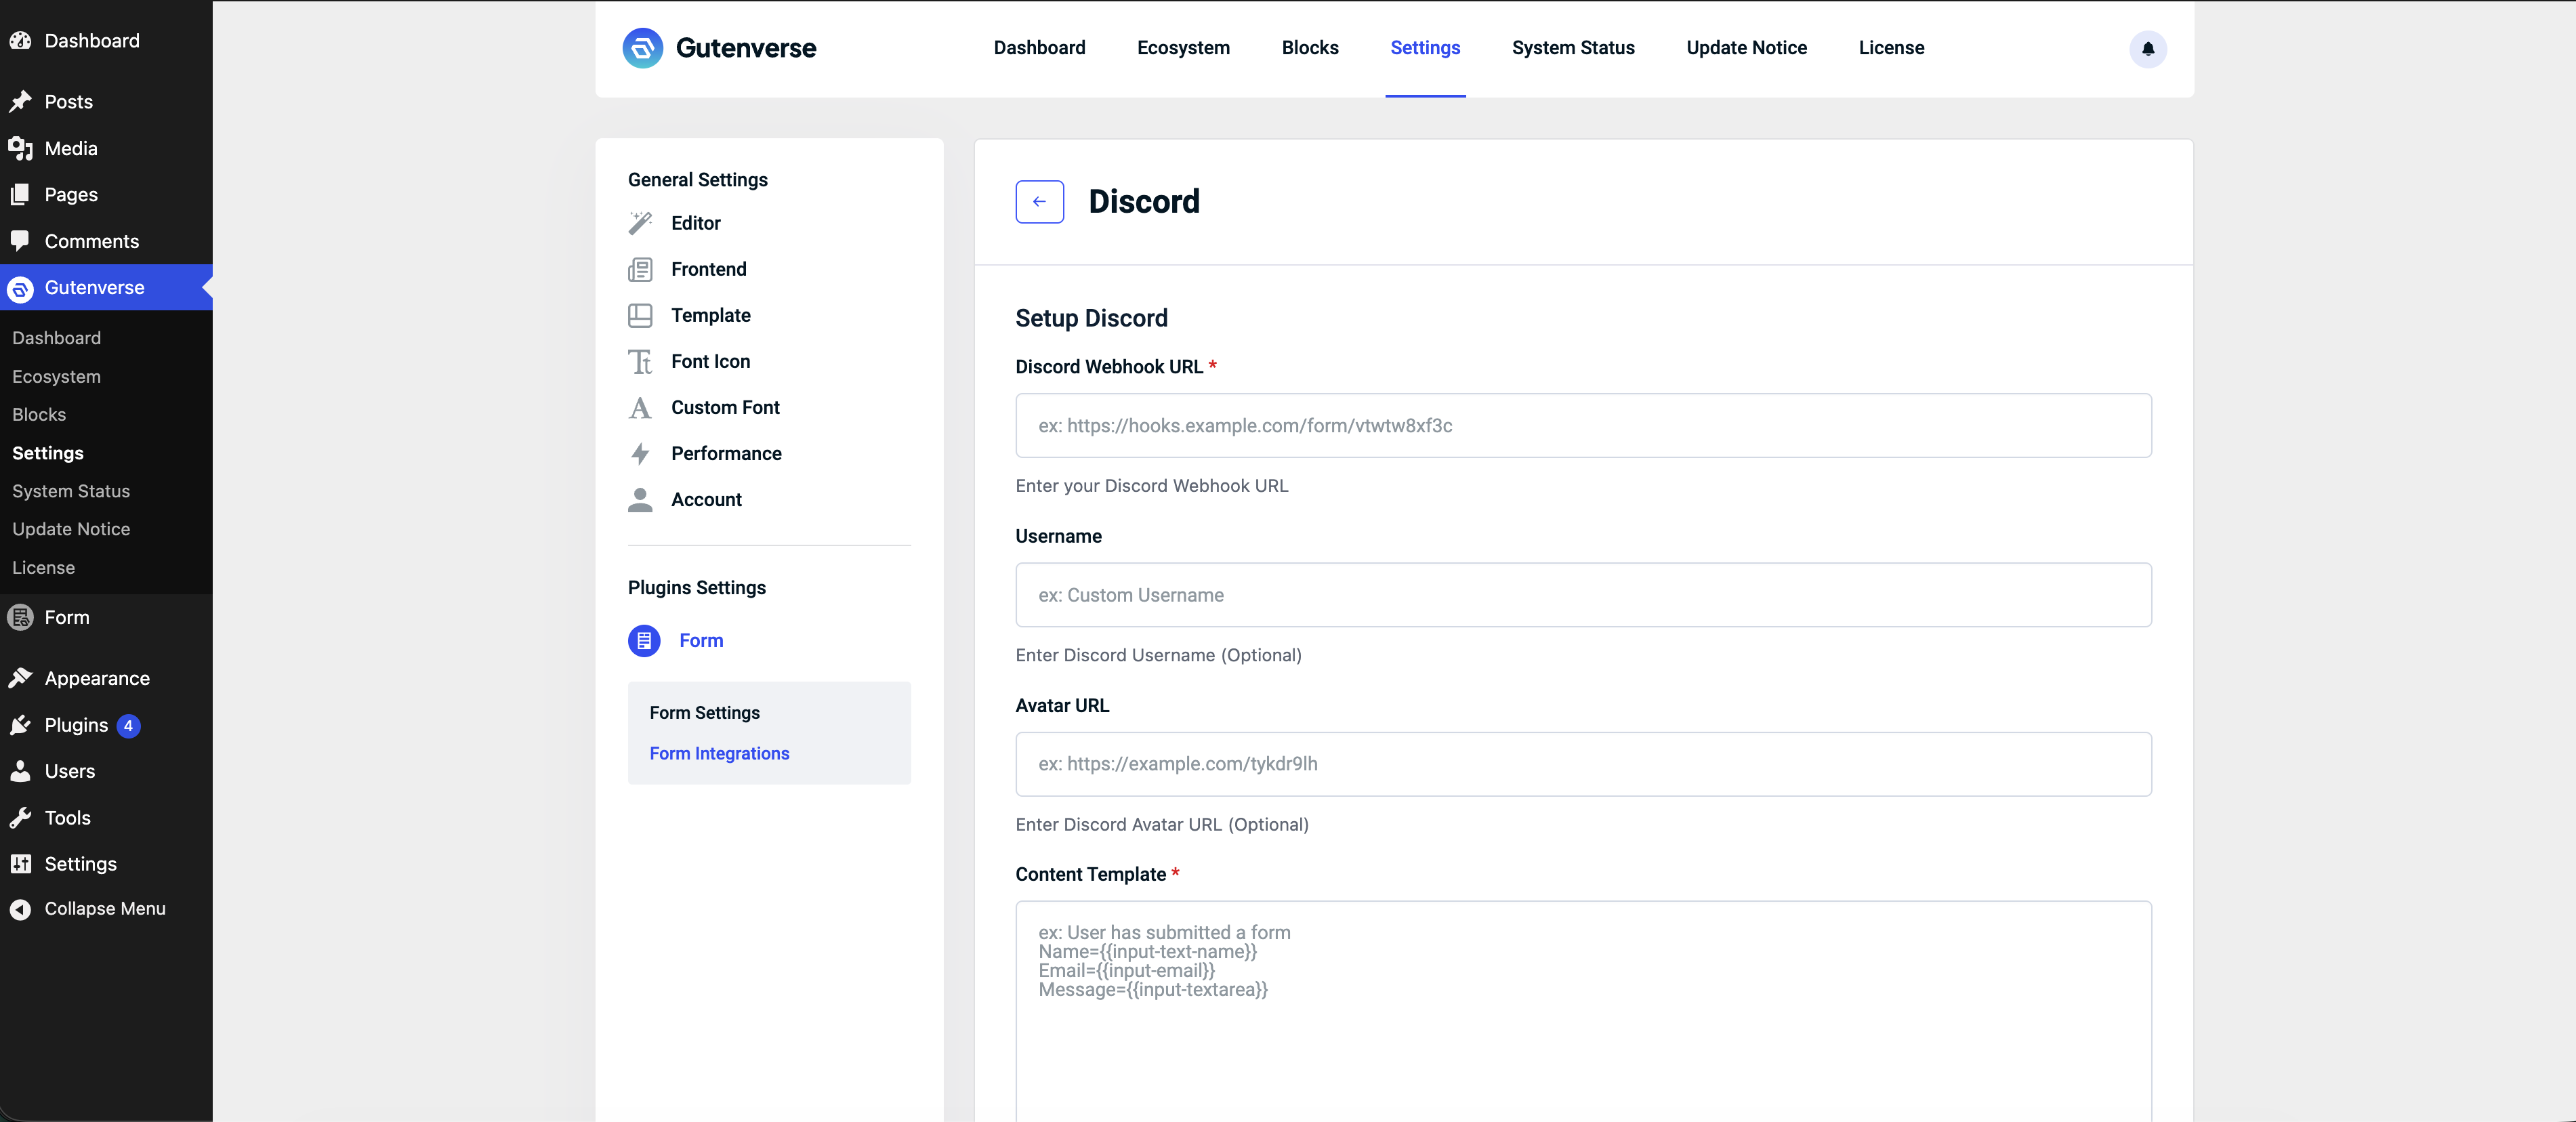Click the Custom Font letter A icon
This screenshot has height=1122, width=2576.
pos(640,407)
